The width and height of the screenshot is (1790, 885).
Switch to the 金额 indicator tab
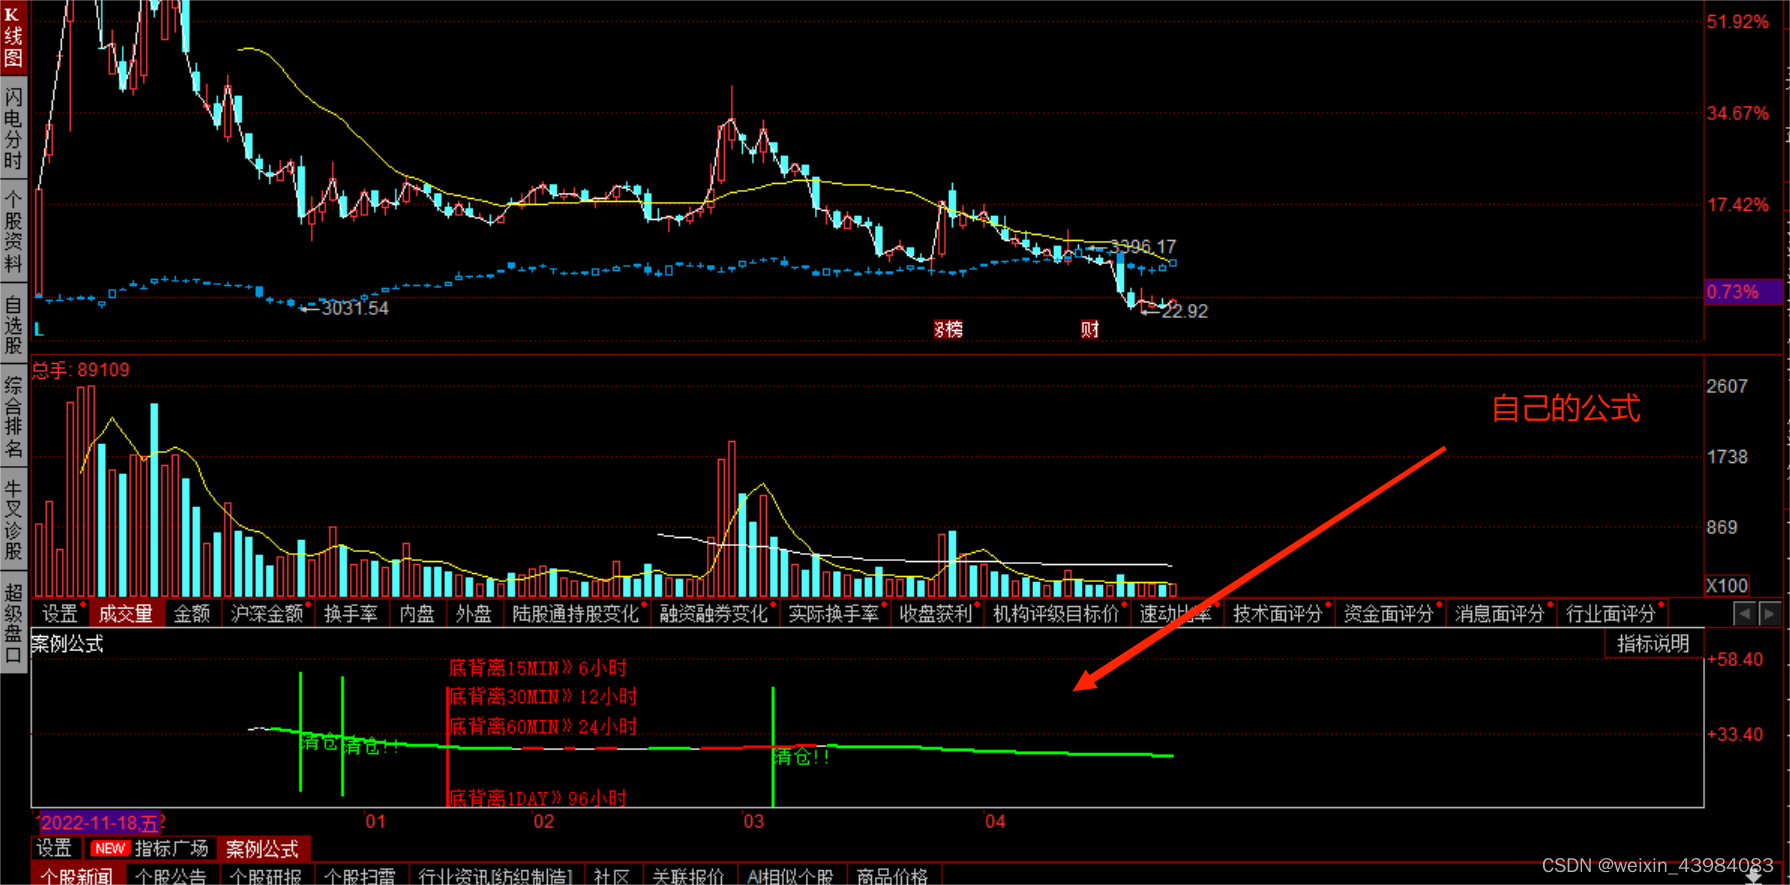point(192,614)
